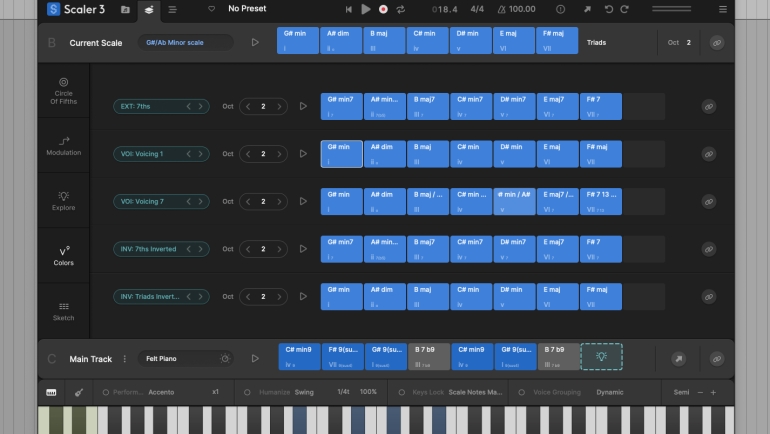Click the lightbulb suggestion slot in Main Track
This screenshot has height=434, width=770.
point(601,357)
